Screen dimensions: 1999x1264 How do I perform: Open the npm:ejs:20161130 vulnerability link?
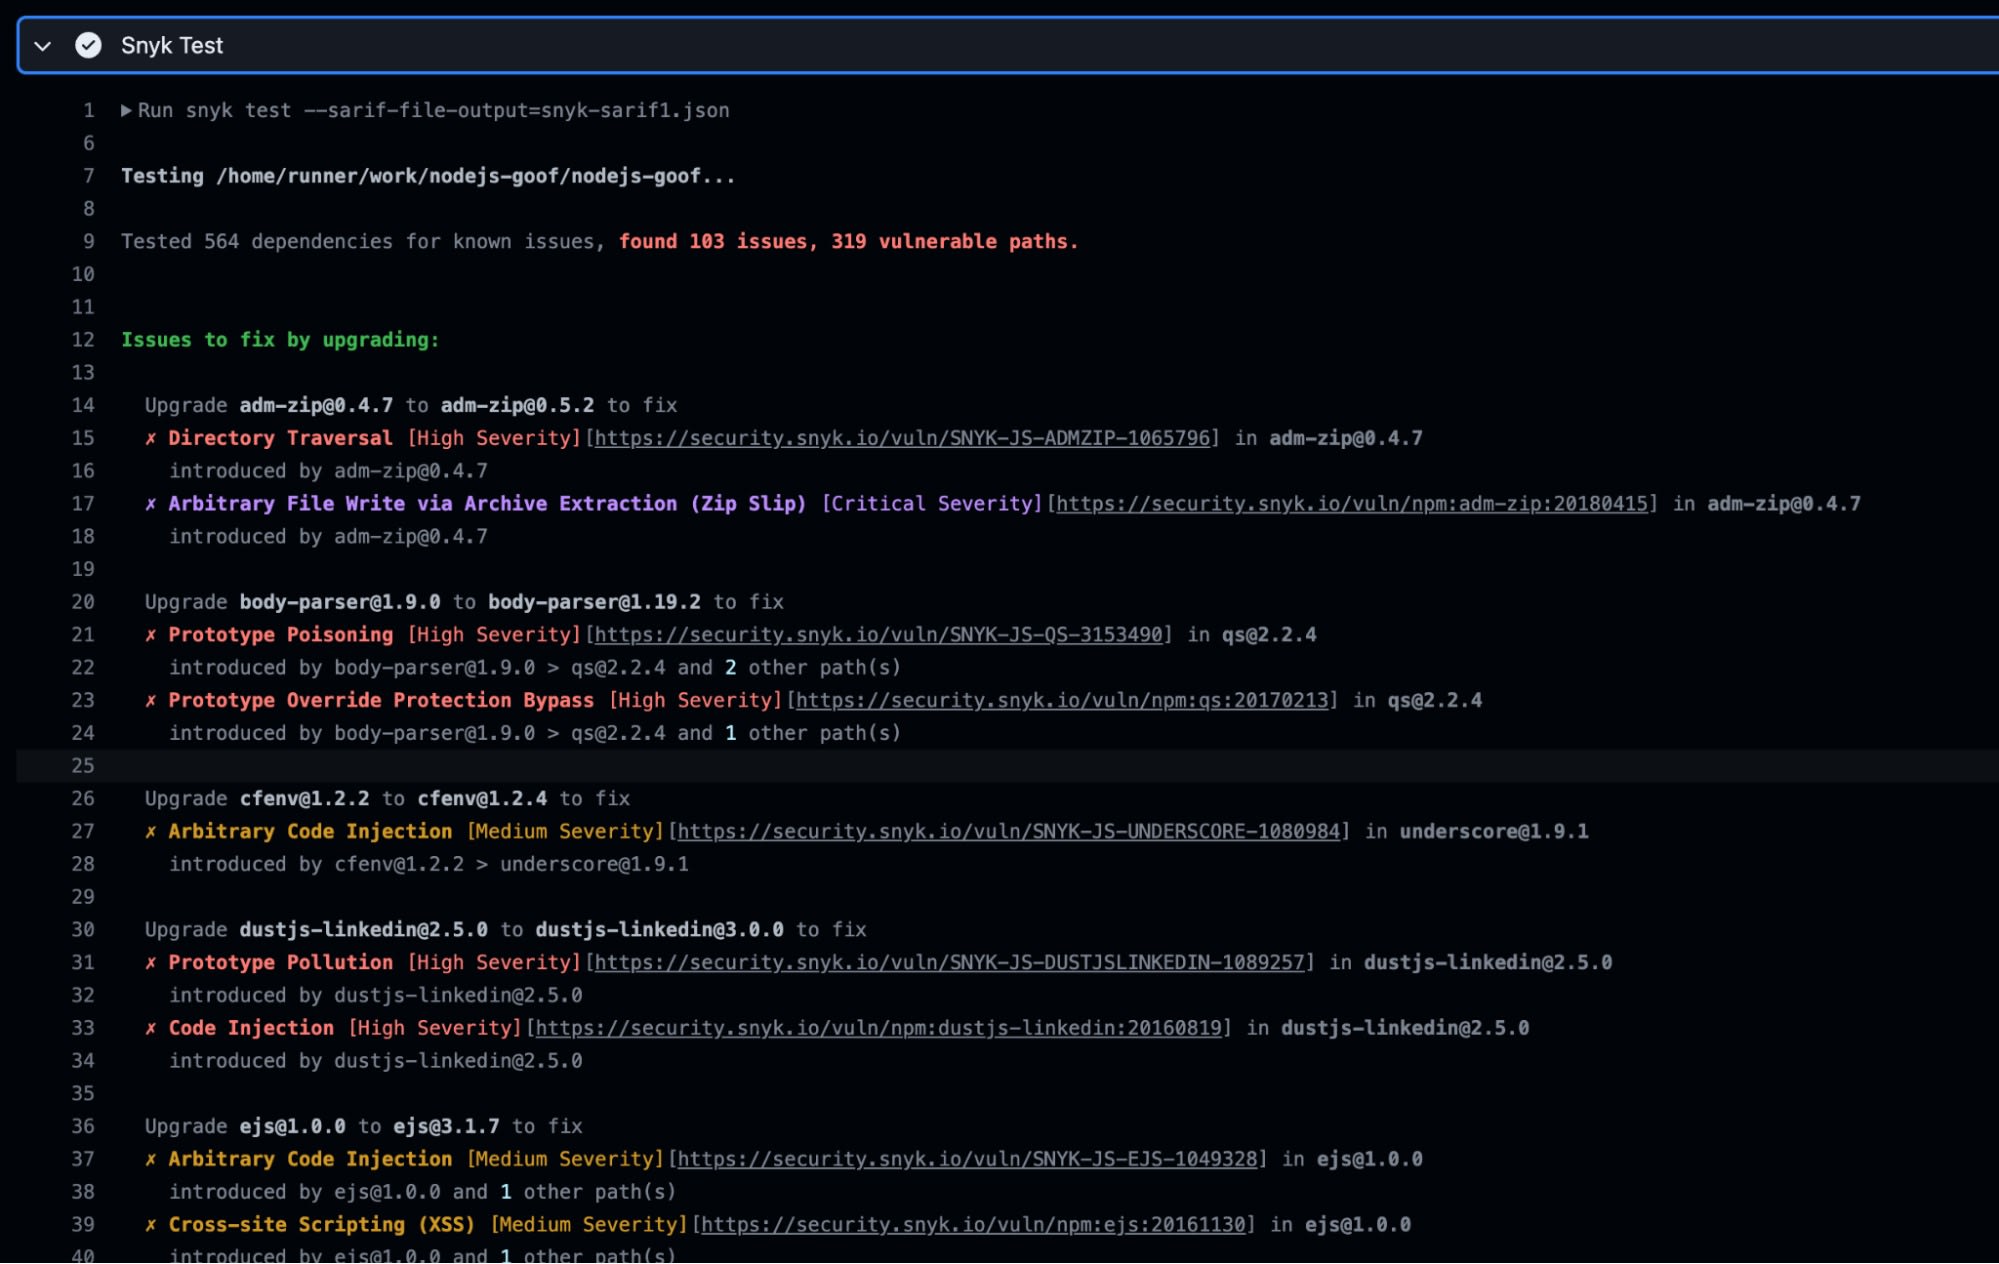[x=974, y=1225]
